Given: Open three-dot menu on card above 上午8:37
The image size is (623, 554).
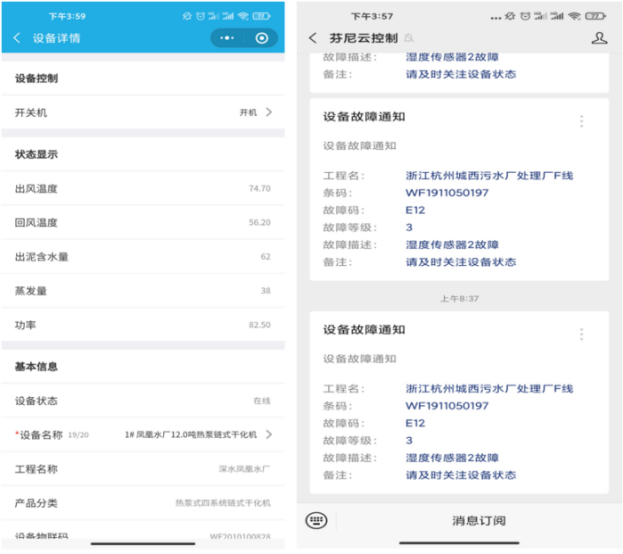Looking at the screenshot, I should pyautogui.click(x=581, y=121).
